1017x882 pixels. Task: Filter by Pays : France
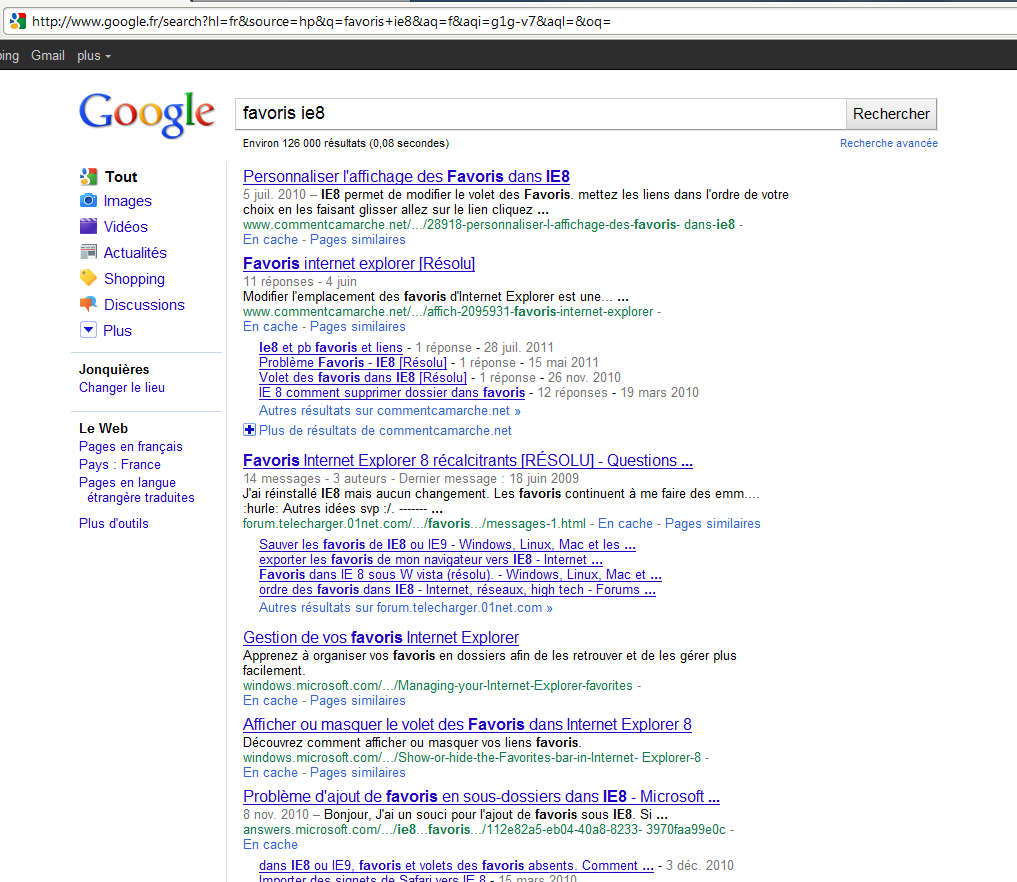coord(119,465)
